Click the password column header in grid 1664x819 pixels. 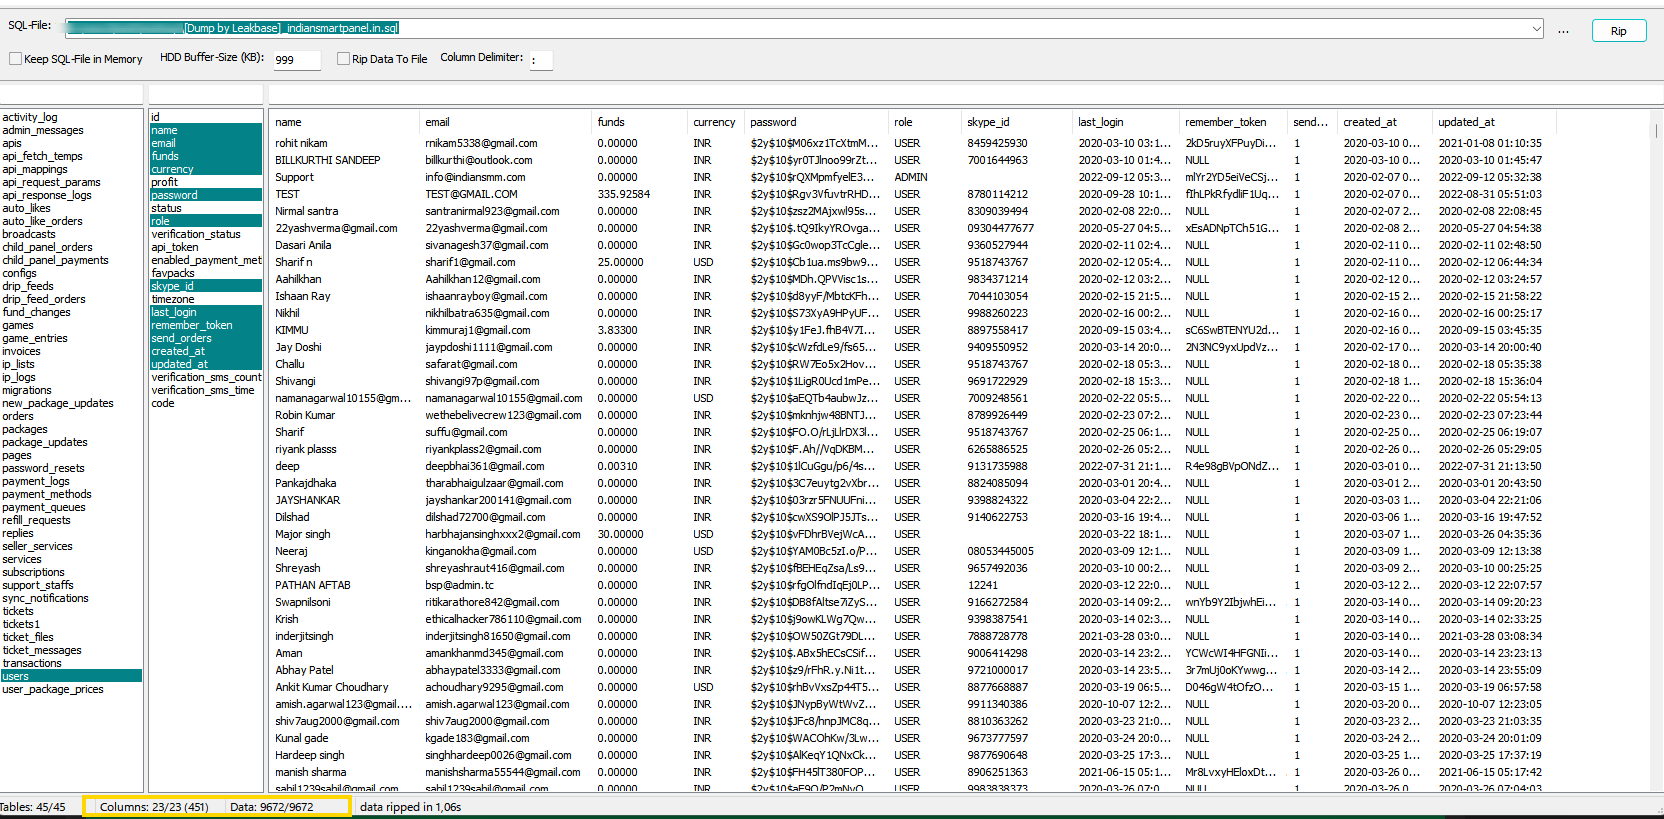[x=817, y=122]
